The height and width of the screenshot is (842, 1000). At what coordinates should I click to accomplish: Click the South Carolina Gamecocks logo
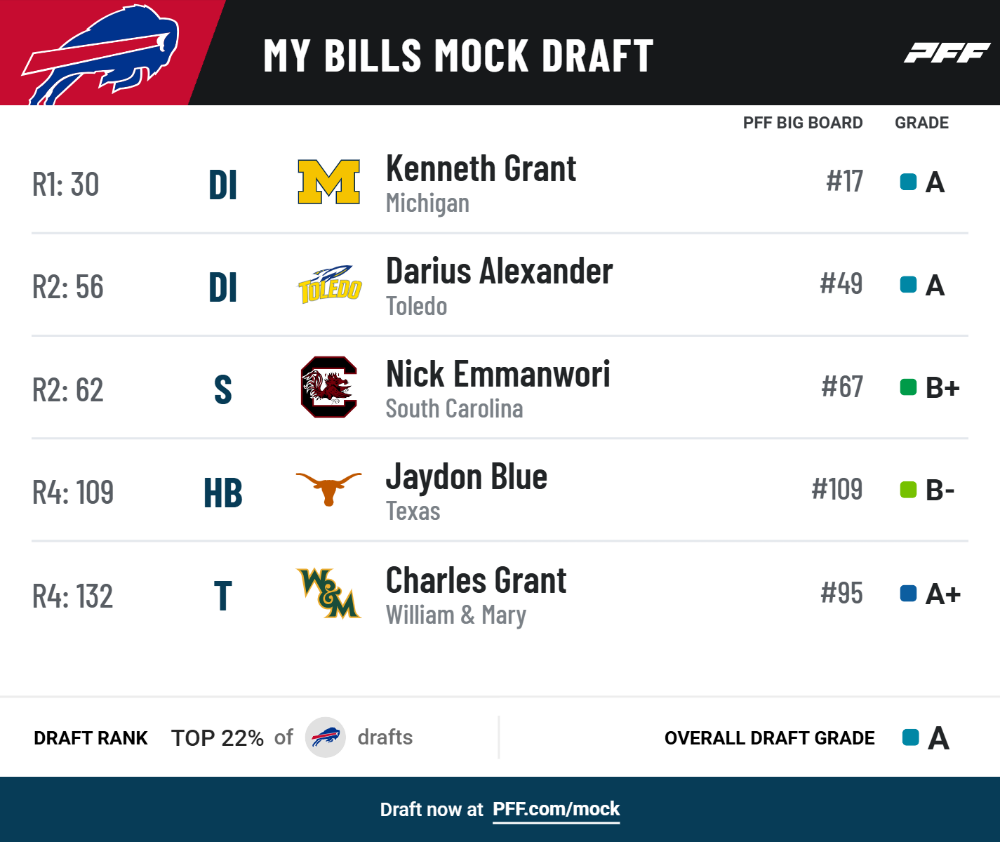pos(328,387)
